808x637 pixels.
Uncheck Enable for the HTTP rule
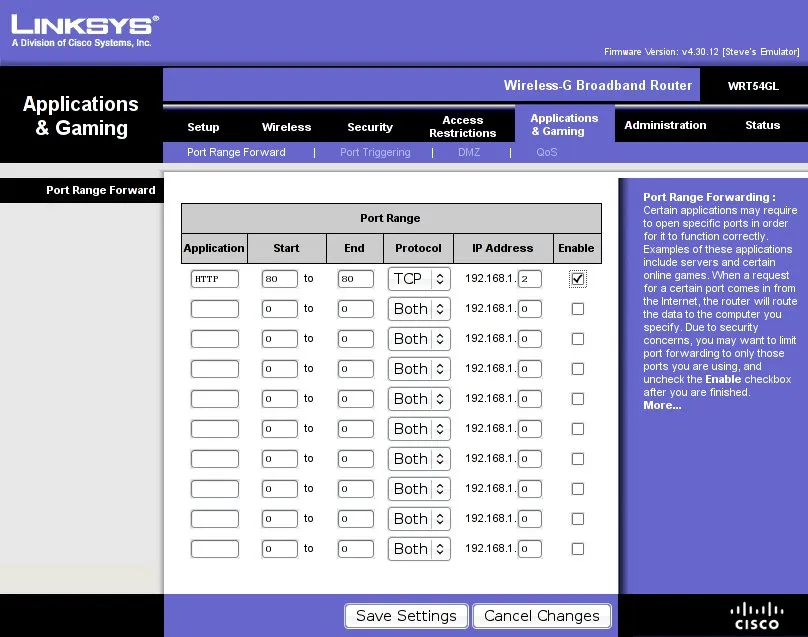point(577,278)
